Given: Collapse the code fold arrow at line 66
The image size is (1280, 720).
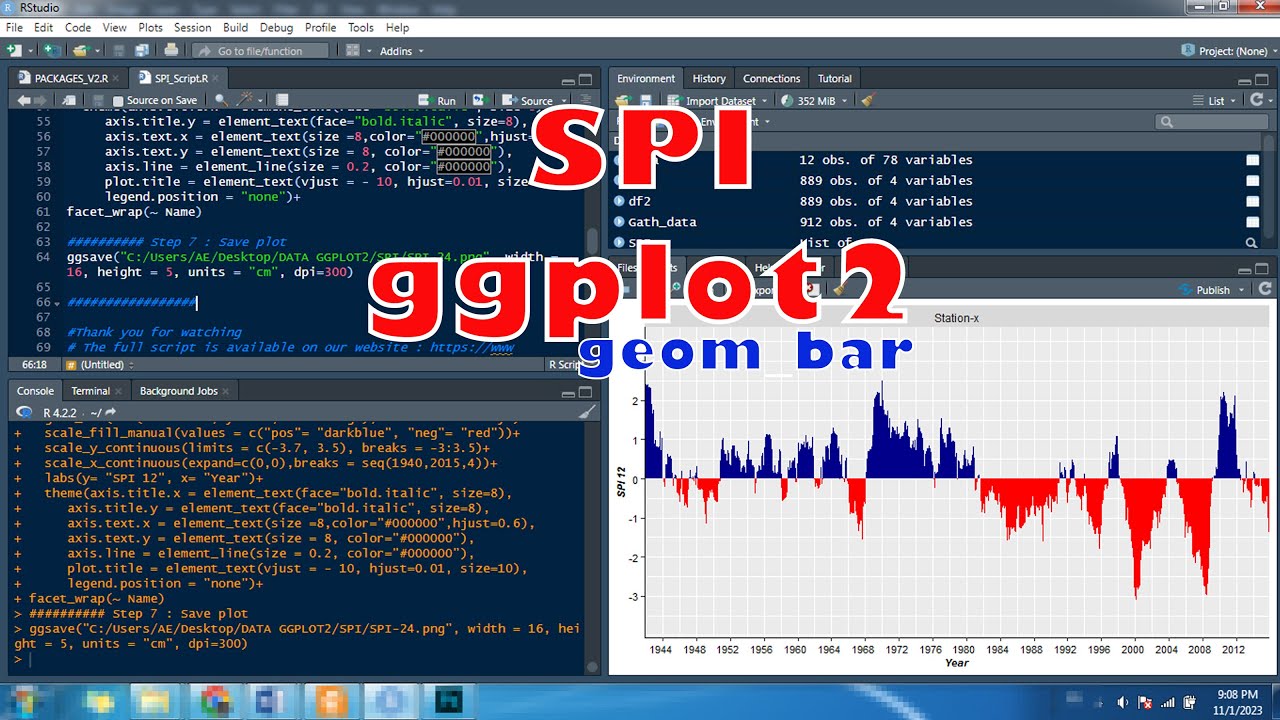Looking at the screenshot, I should [57, 303].
